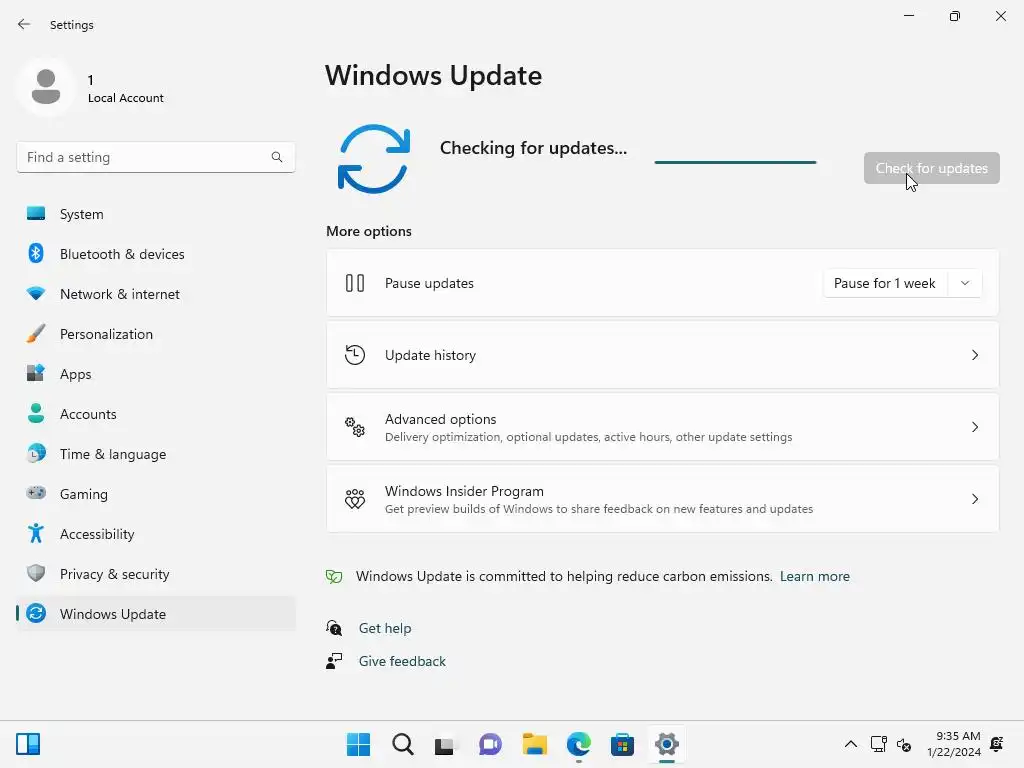Click the checking updates progress bar
This screenshot has height=768, width=1024.
point(735,162)
